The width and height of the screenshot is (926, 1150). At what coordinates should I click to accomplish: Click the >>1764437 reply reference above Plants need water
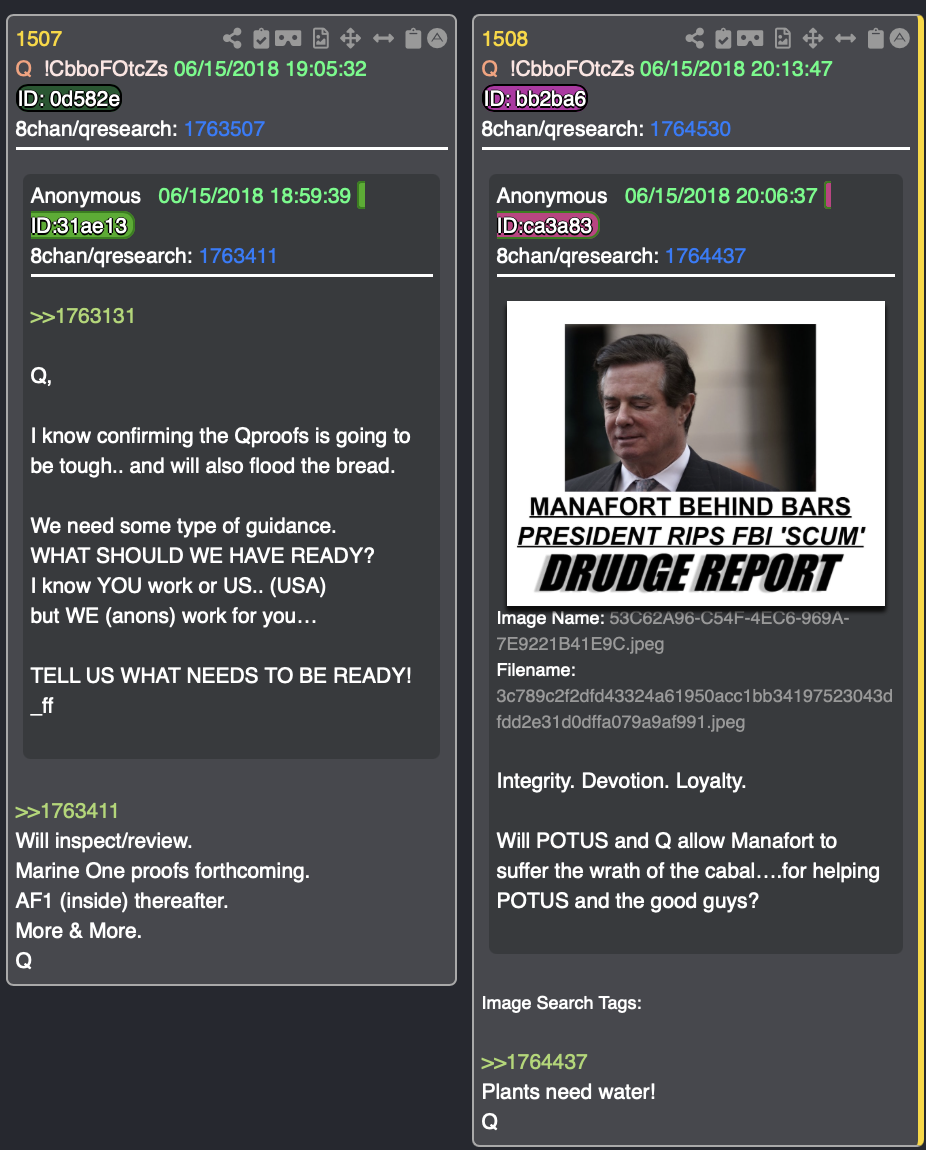[534, 1062]
